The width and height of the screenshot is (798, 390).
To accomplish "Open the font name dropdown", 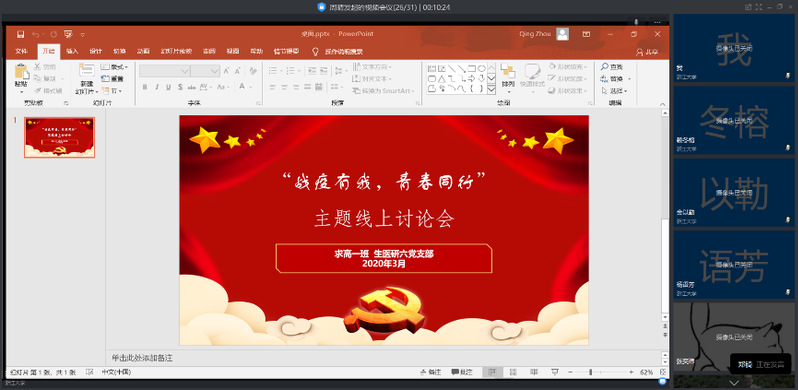I will click(185, 71).
